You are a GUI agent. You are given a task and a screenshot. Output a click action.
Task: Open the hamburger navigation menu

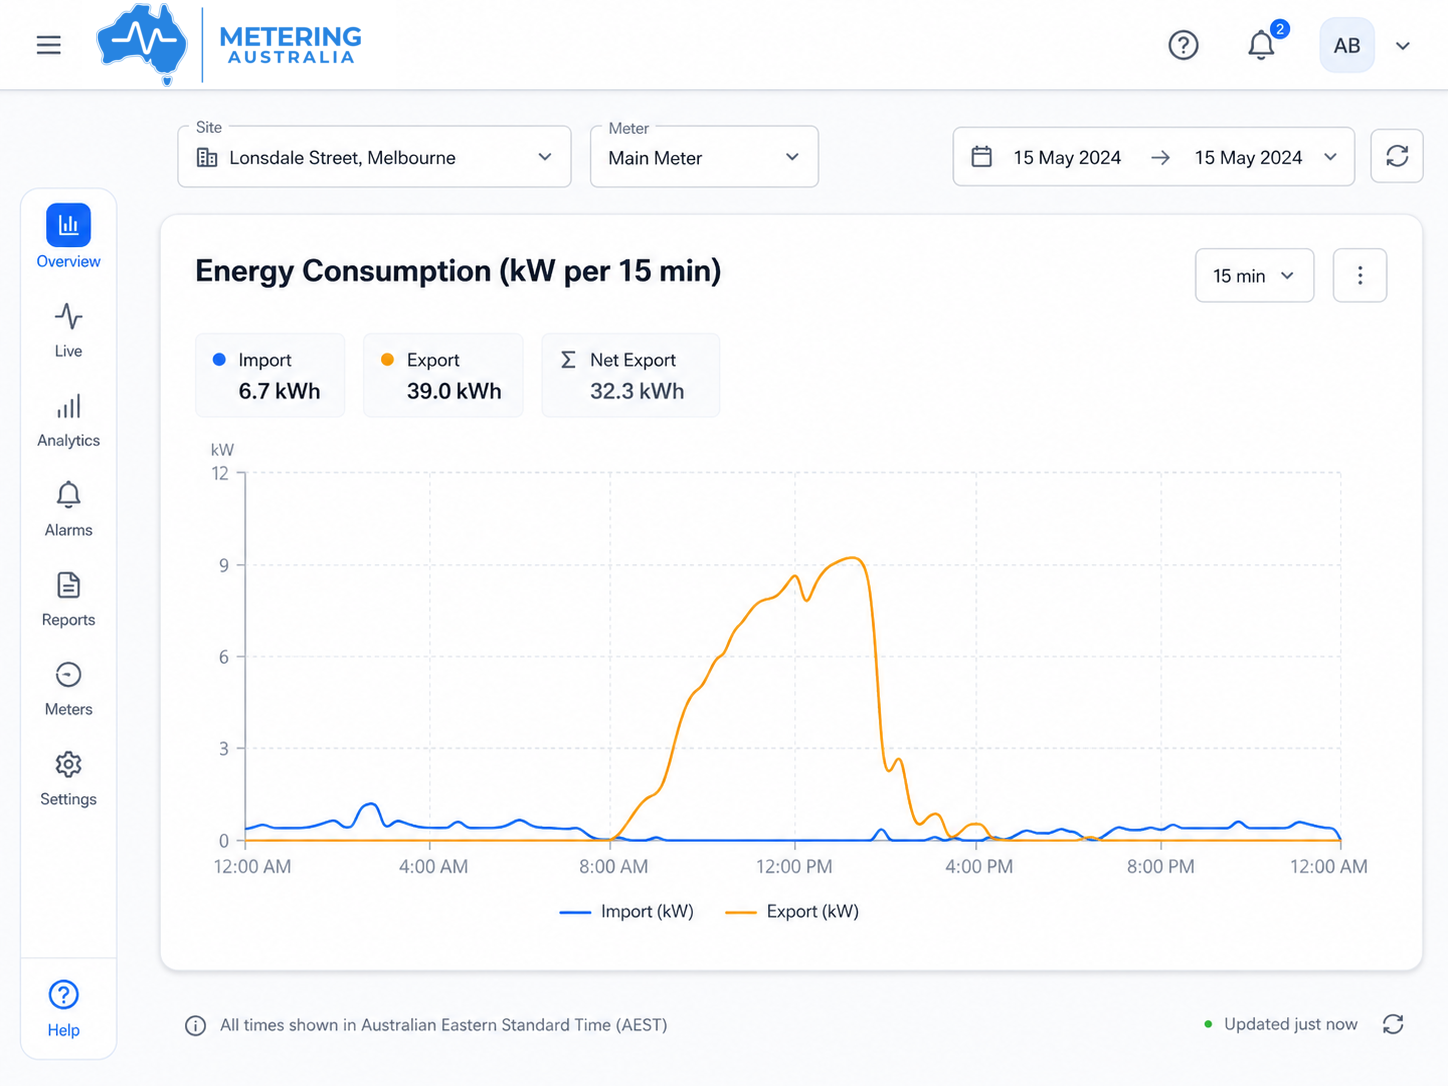(48, 45)
